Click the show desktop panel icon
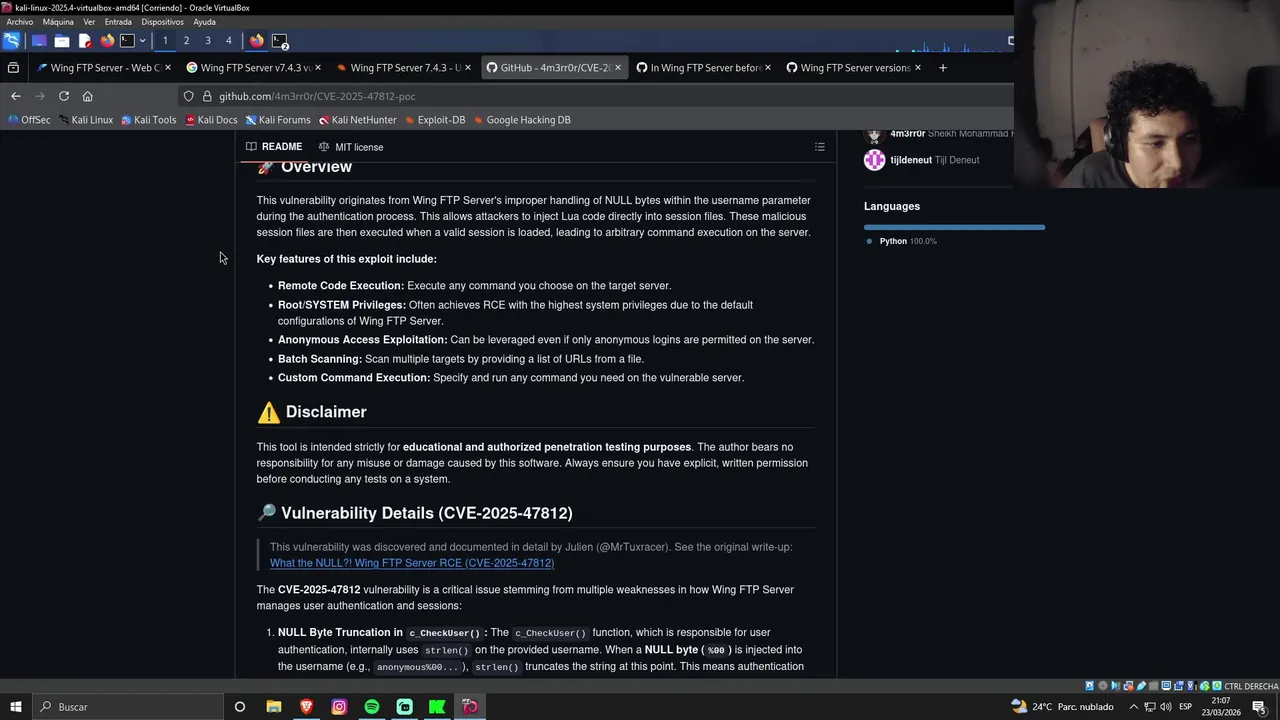This screenshot has height=720, width=1280. pyautogui.click(x=39, y=41)
